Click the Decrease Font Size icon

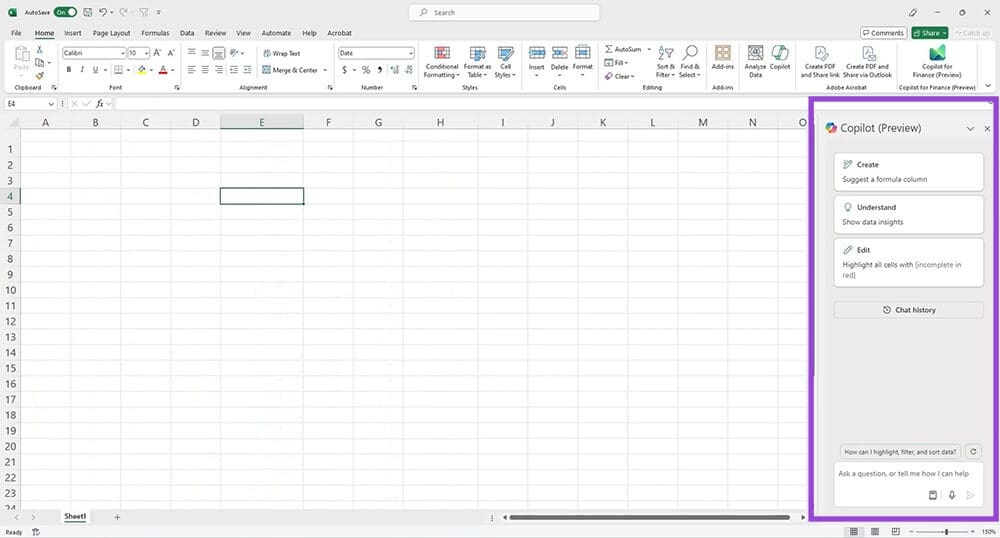[x=171, y=53]
